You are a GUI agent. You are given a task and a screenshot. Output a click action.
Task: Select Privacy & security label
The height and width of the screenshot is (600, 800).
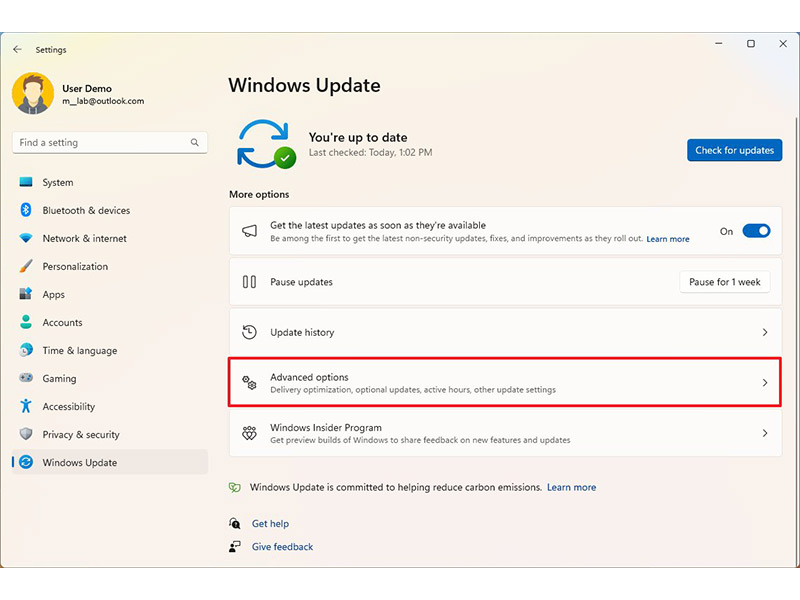pyautogui.click(x=81, y=435)
